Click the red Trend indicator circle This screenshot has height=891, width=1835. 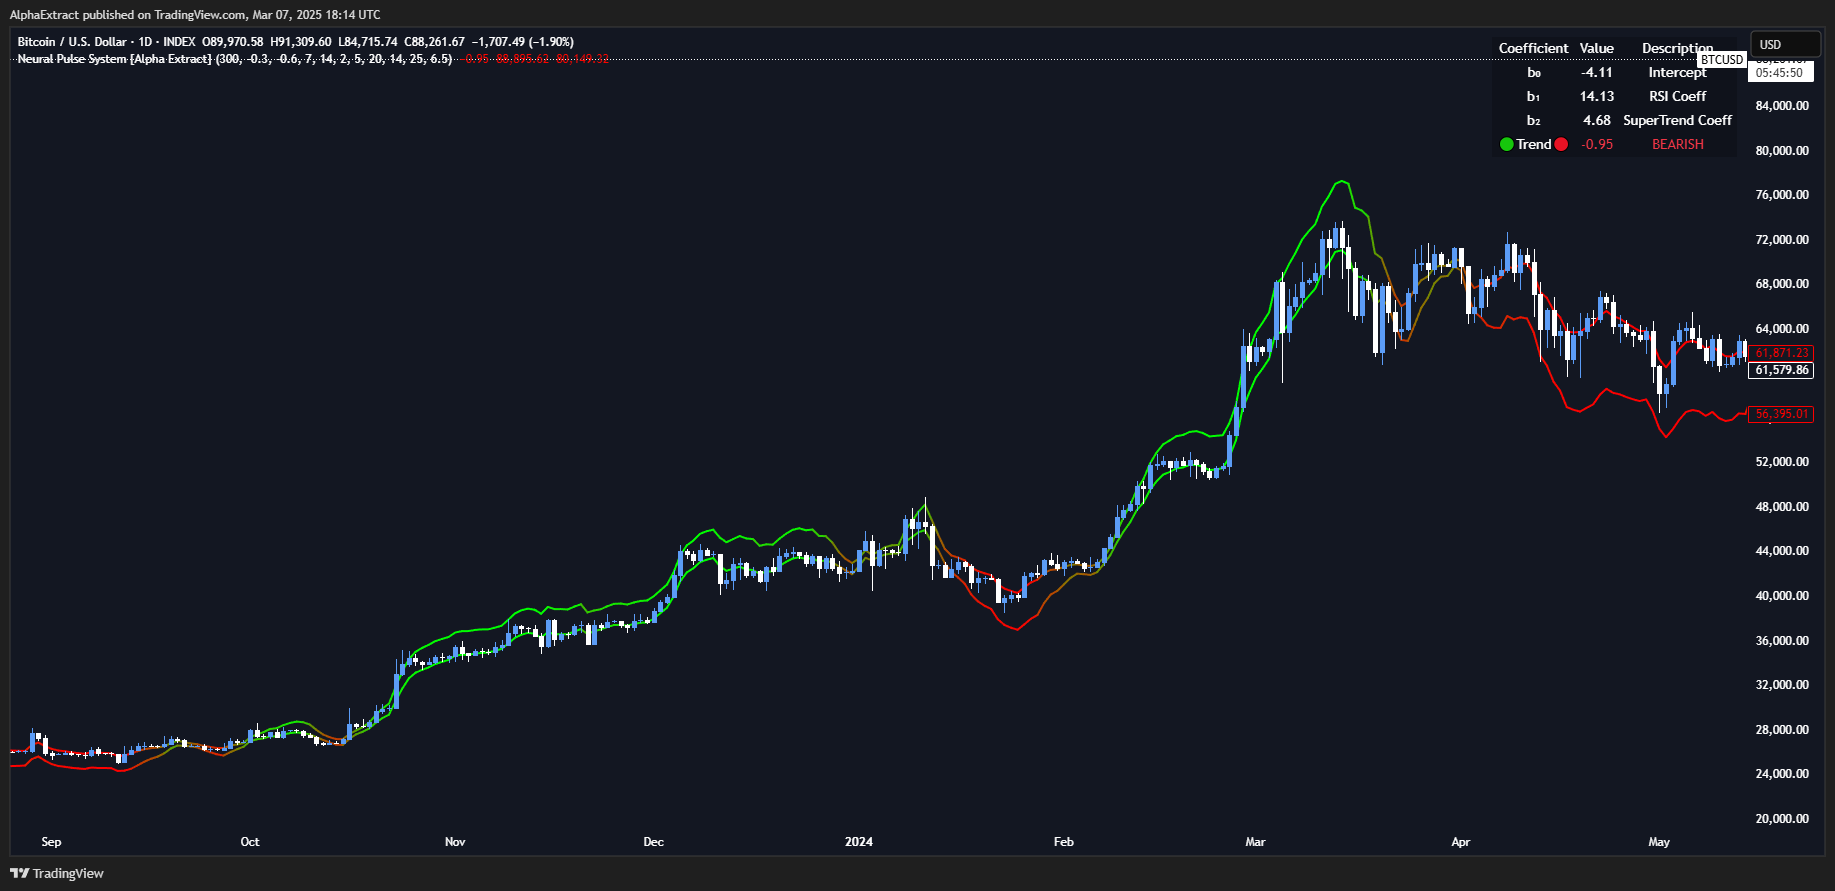1561,144
